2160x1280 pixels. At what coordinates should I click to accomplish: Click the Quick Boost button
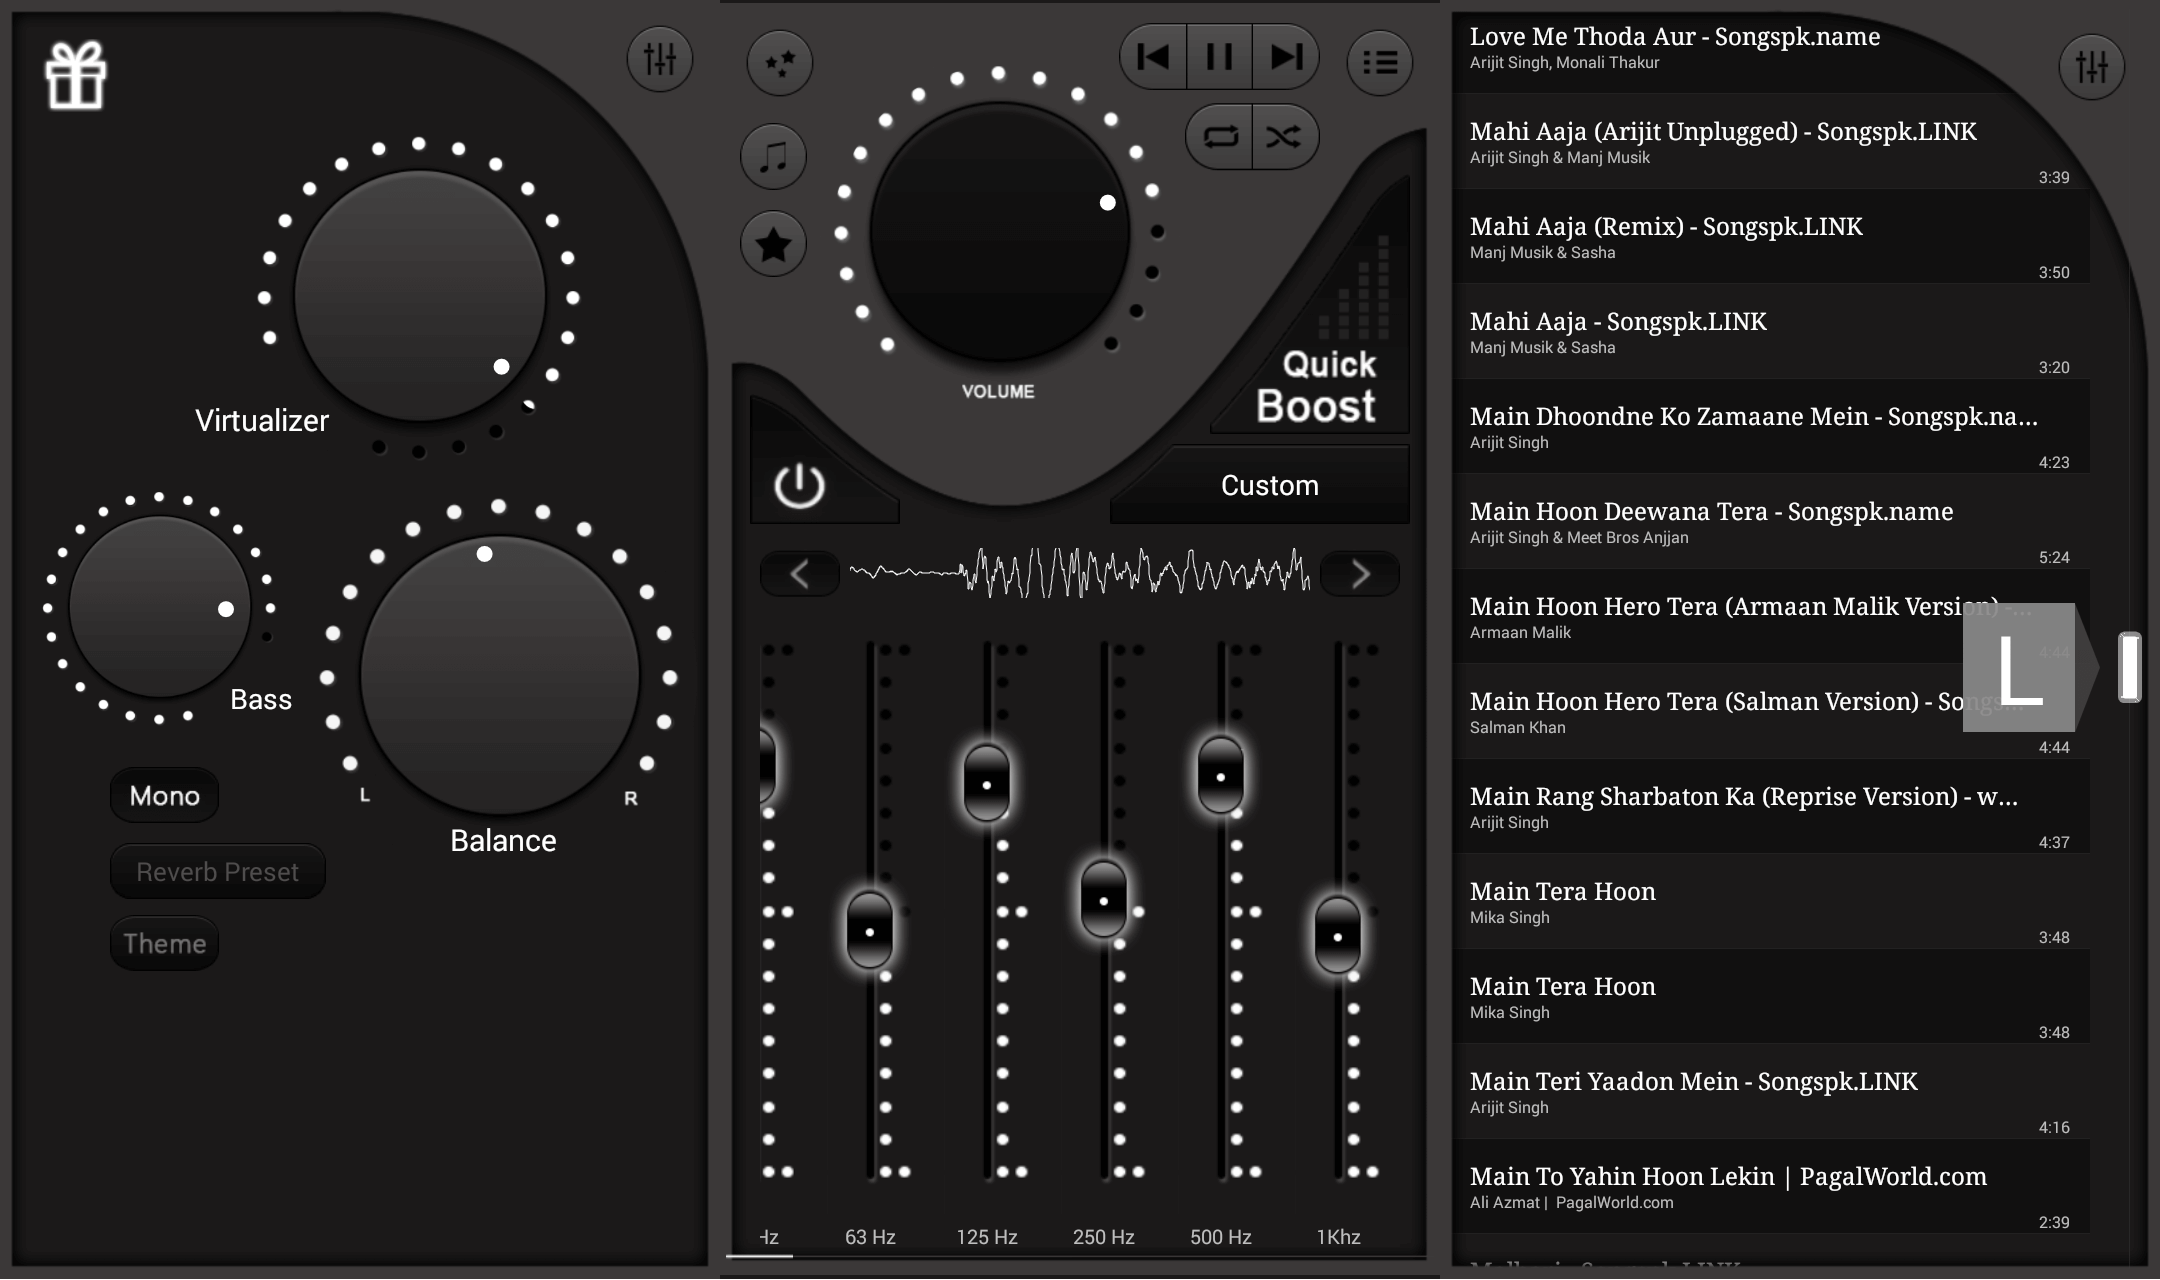(x=1318, y=387)
